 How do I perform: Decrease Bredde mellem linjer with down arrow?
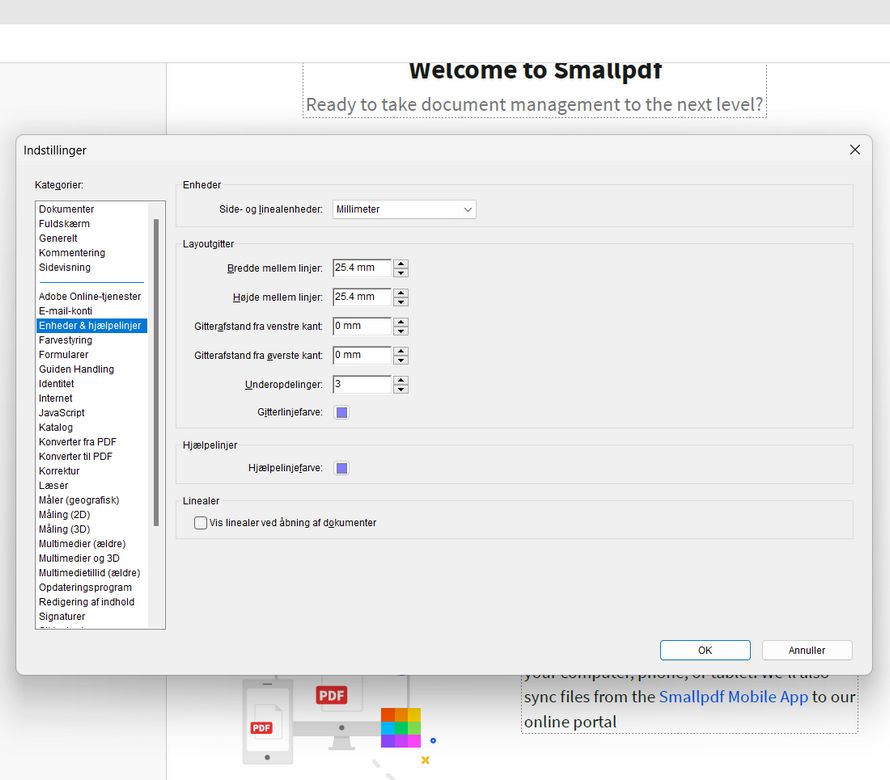tap(401, 272)
